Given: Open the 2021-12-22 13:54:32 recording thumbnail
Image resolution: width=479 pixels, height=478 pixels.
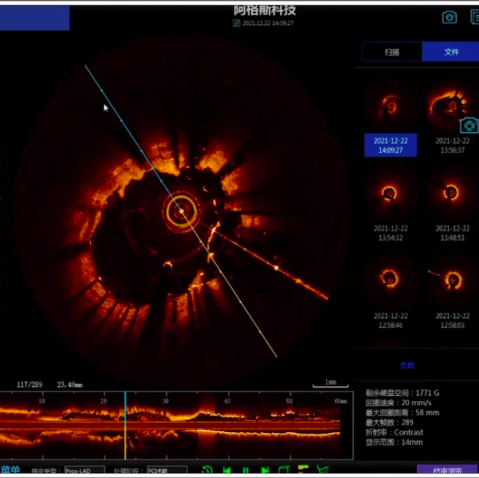Looking at the screenshot, I should pyautogui.click(x=390, y=193).
